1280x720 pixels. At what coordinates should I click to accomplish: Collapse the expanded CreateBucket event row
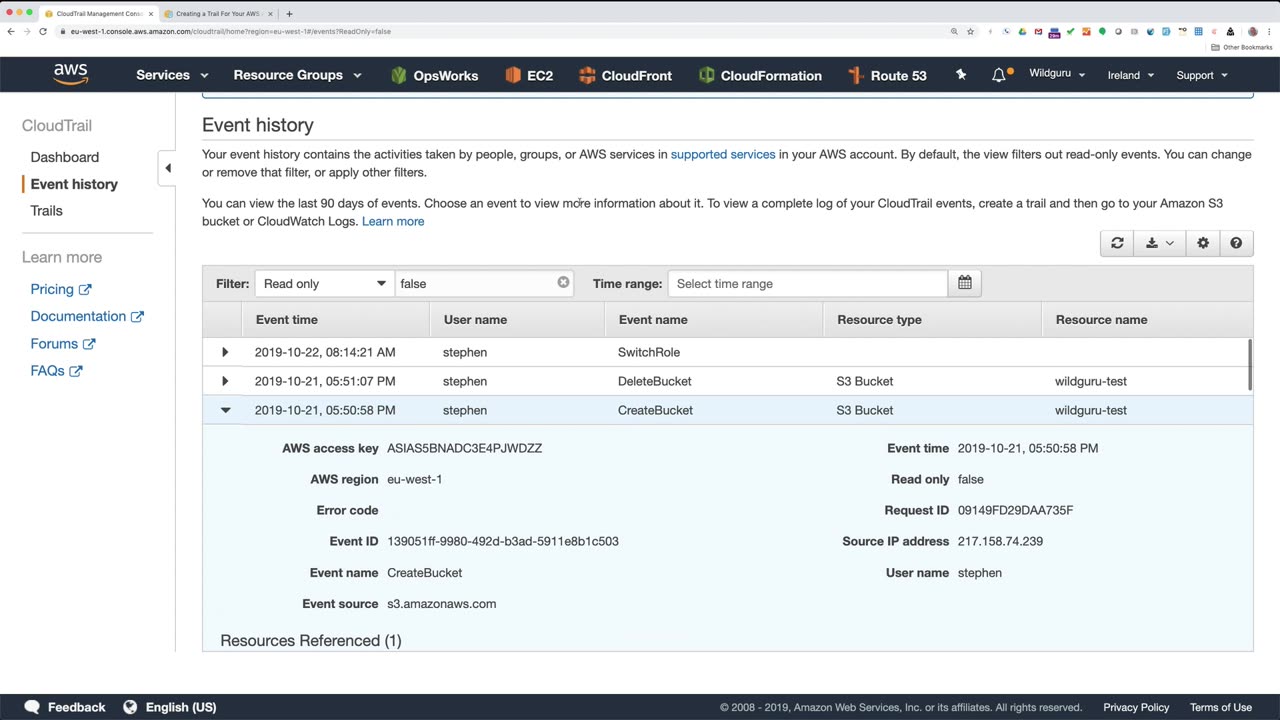pyautogui.click(x=225, y=410)
